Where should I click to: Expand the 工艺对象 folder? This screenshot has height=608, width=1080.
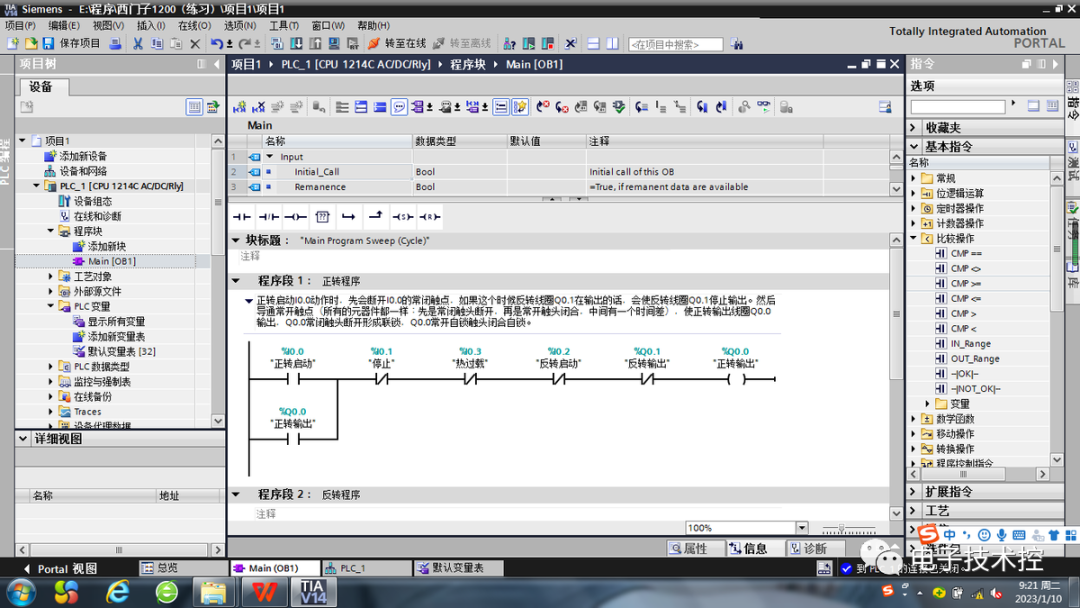tap(50, 276)
